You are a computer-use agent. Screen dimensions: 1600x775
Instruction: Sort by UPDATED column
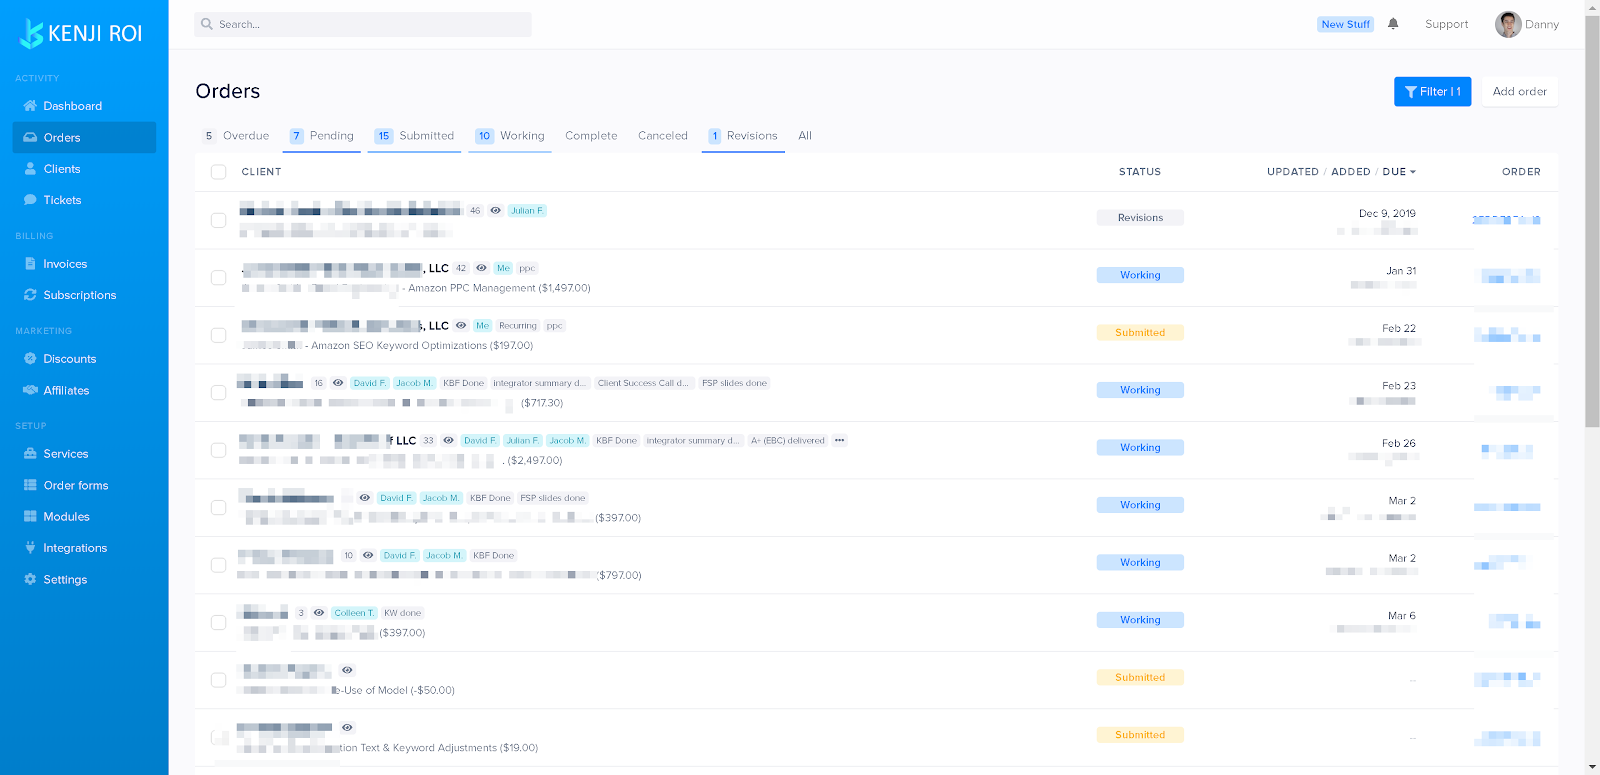[1293, 172]
